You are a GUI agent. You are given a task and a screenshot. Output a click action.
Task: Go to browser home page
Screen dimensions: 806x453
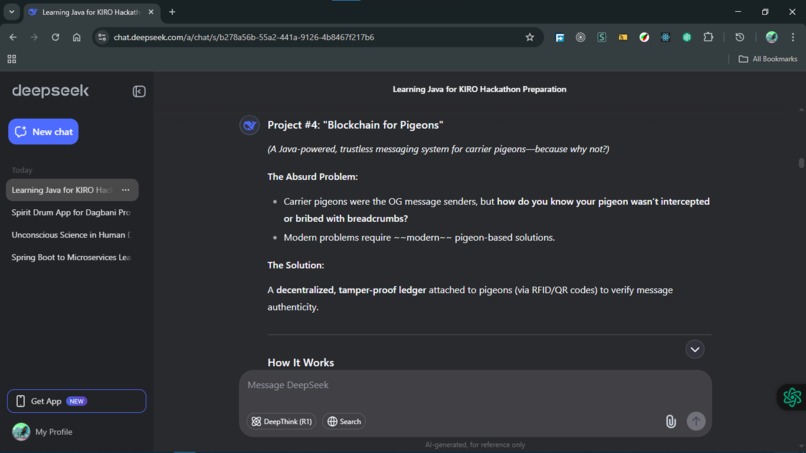point(77,37)
